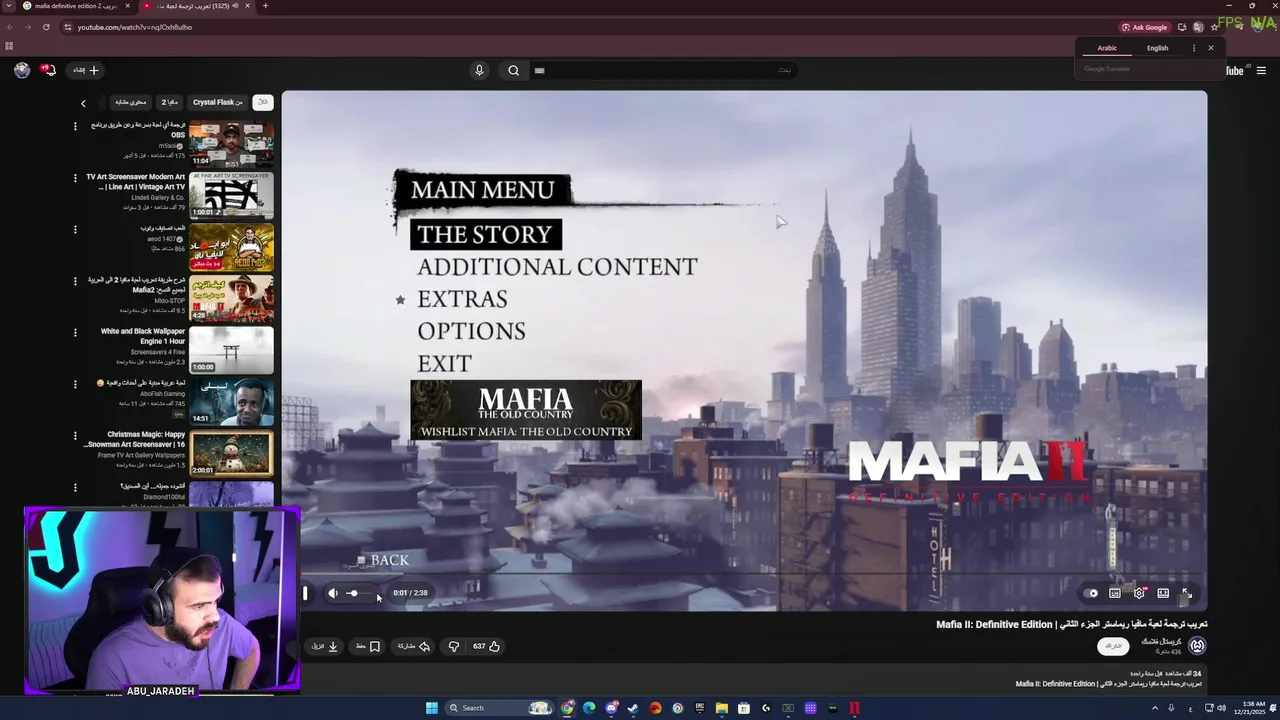Enter fullscreen in the video player

1187,593
